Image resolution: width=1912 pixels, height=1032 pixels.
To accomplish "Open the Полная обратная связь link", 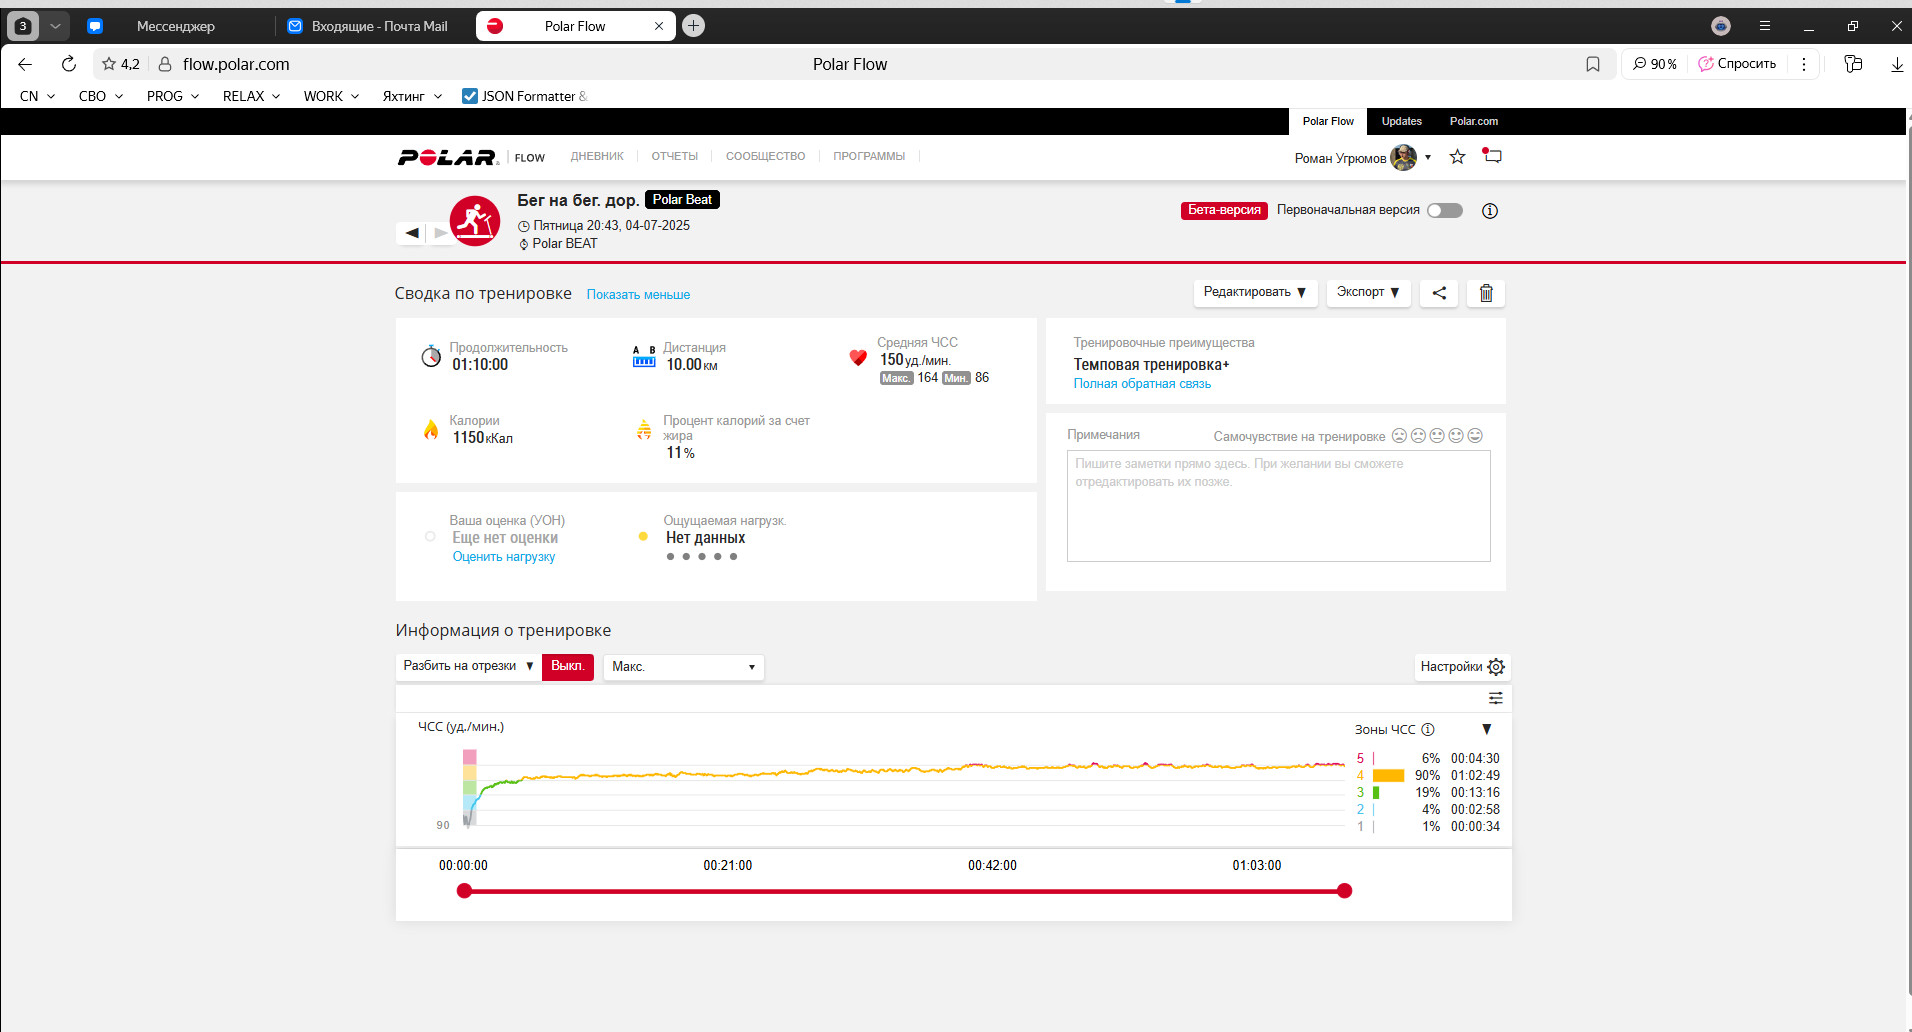I will click(1142, 384).
